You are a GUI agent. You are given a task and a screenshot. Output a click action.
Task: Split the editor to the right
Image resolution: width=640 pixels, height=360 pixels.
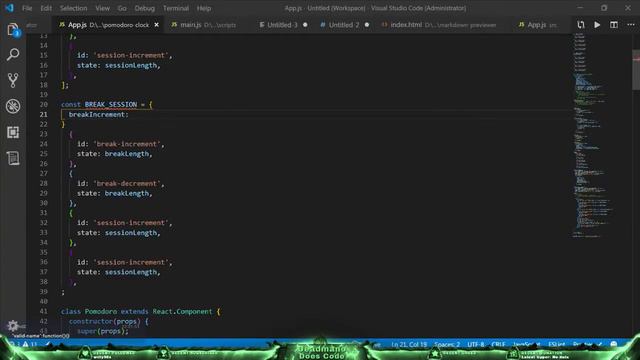(x=614, y=25)
